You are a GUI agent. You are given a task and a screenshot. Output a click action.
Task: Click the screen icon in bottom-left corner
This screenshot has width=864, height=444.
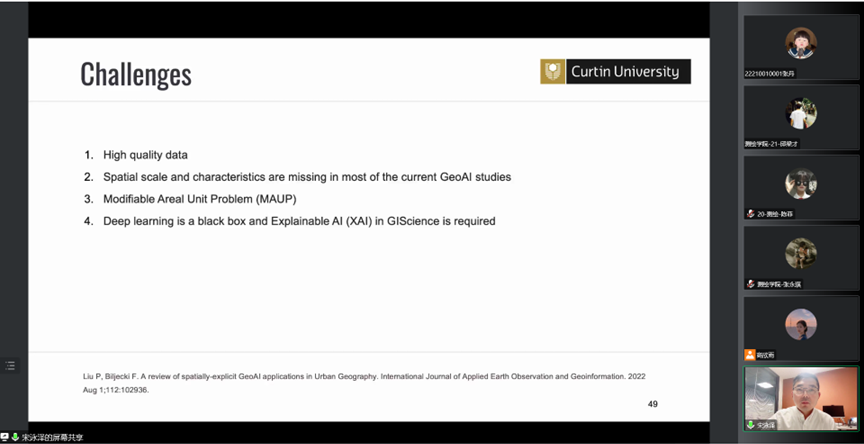tap(5, 437)
